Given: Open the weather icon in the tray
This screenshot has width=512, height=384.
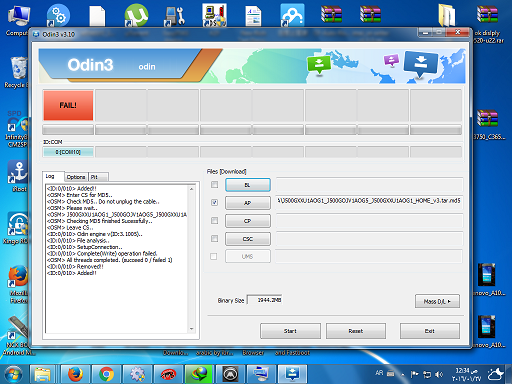Looking at the screenshot, I should click(x=496, y=374).
